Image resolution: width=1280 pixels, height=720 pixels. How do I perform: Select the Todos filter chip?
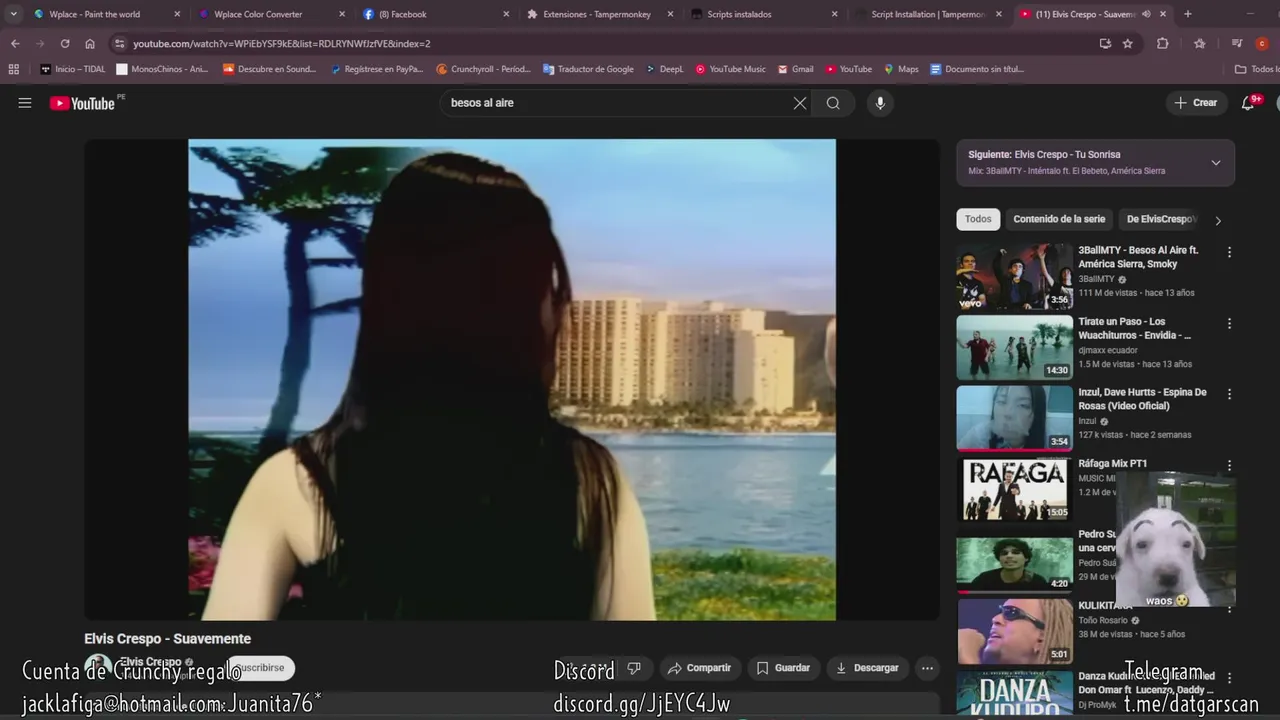(x=978, y=219)
